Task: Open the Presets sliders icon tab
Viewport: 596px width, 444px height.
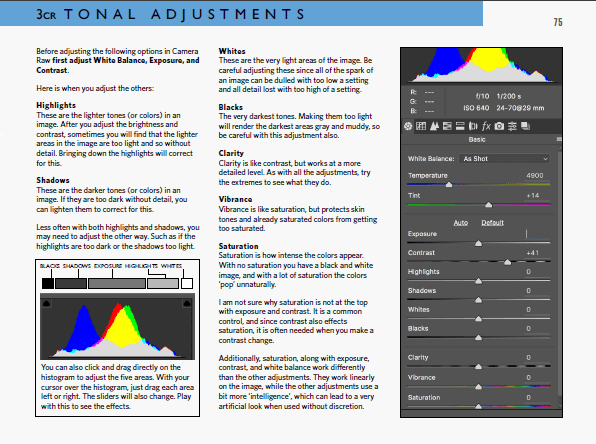Action: pyautogui.click(x=512, y=126)
